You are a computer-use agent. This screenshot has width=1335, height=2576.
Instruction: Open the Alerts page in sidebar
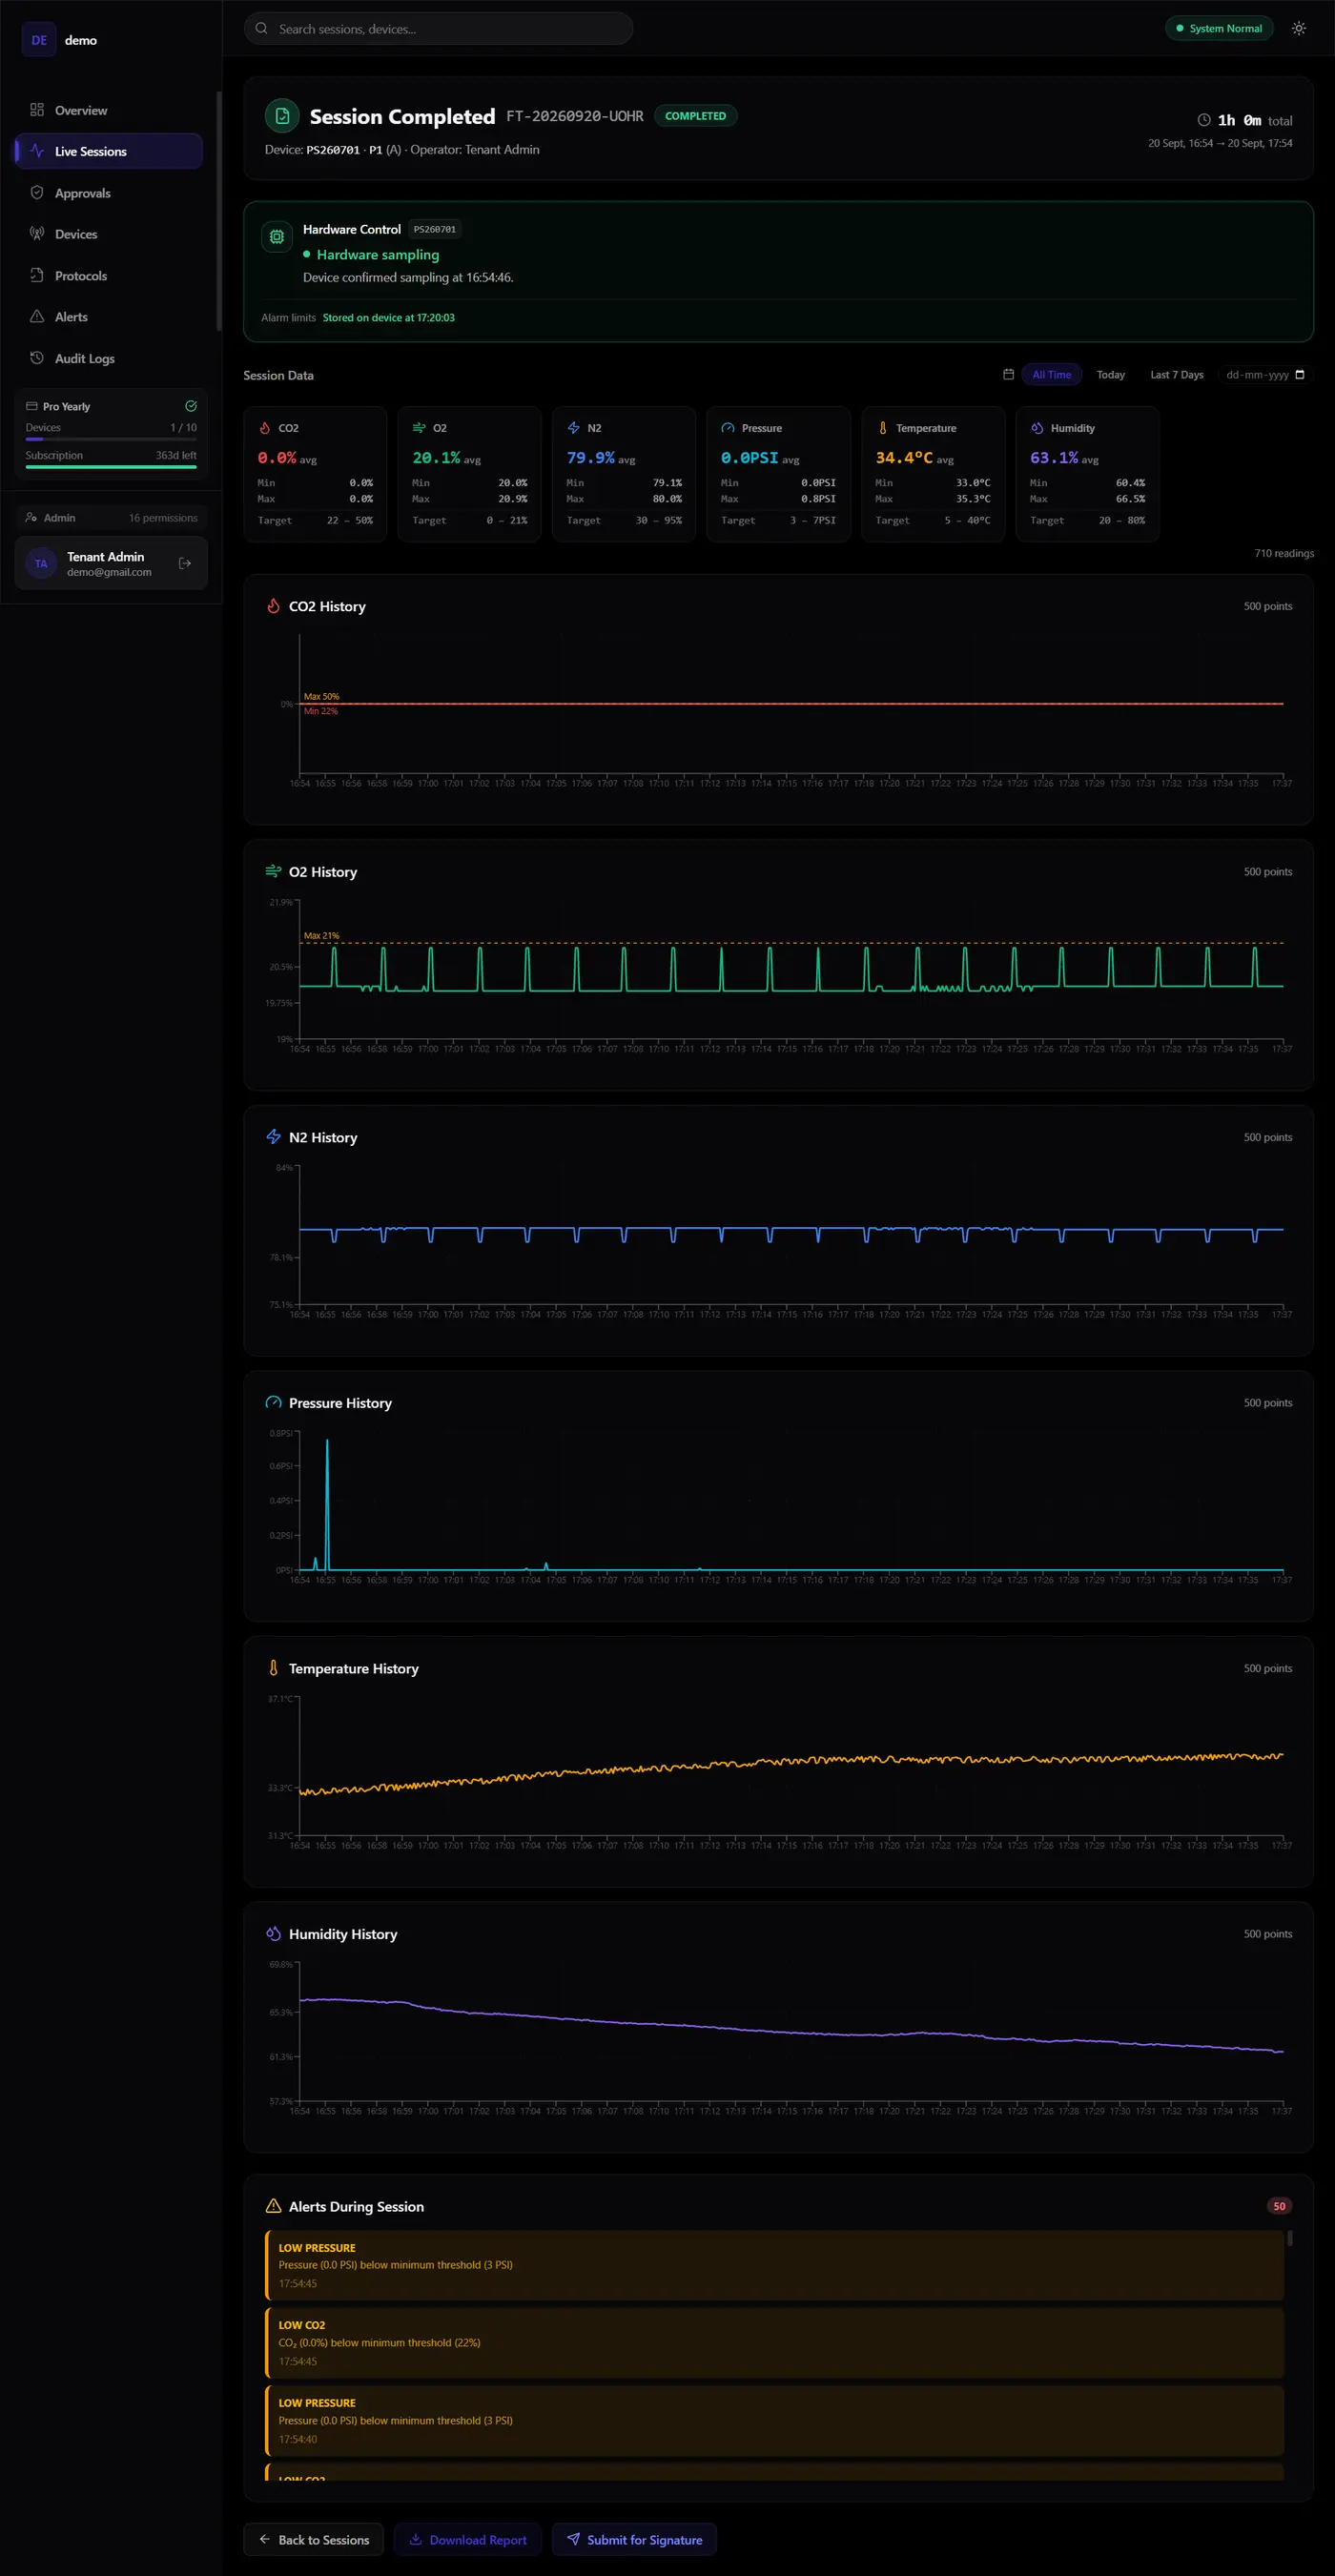point(109,317)
